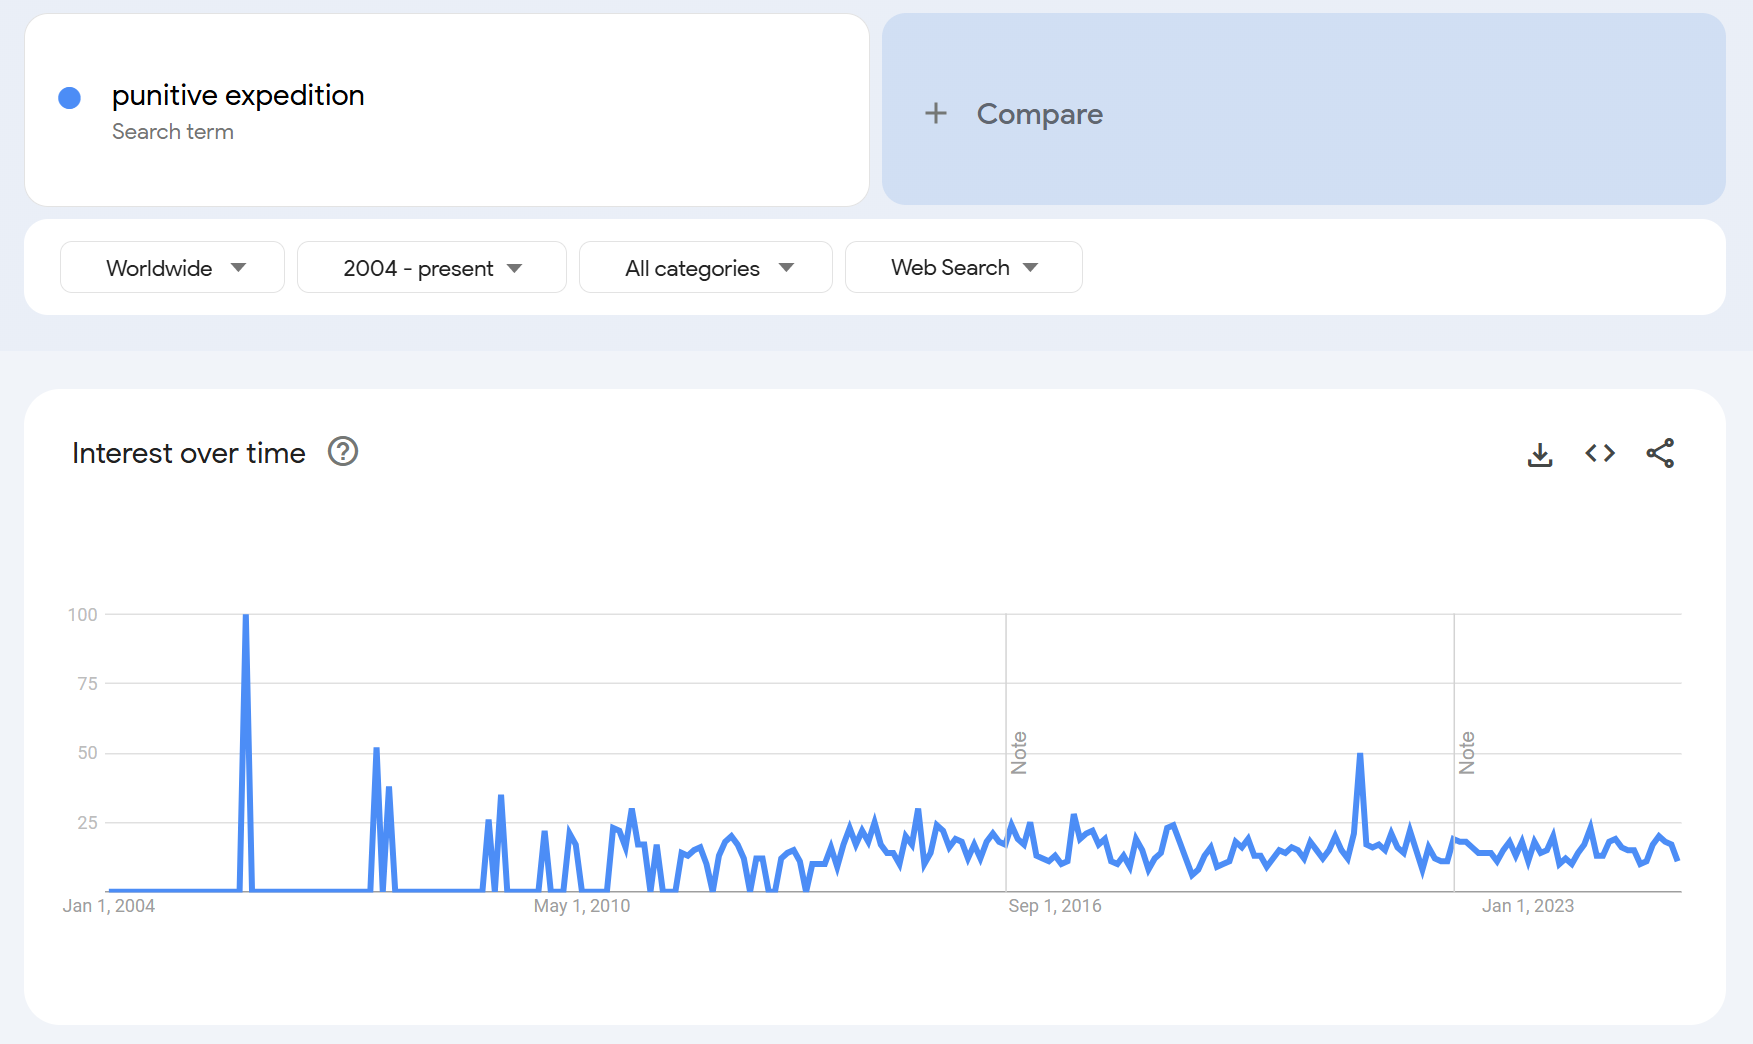This screenshot has width=1753, height=1044.
Task: Click the Note marker near Sep 2016
Action: pyautogui.click(x=1019, y=753)
